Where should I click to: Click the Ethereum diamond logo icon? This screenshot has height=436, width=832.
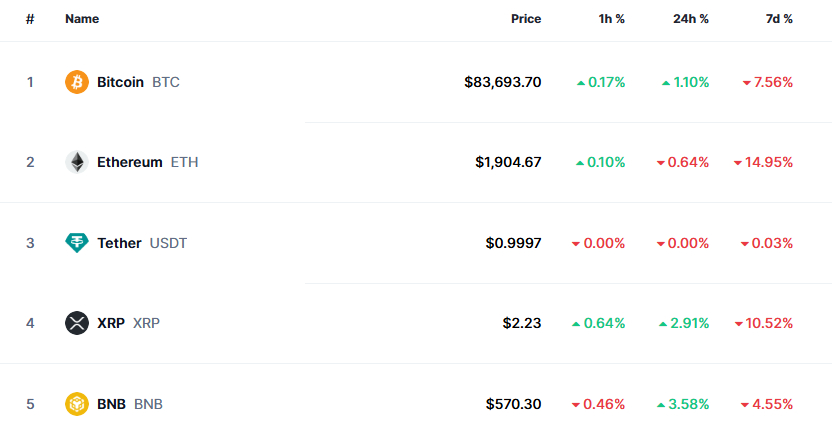coord(77,162)
